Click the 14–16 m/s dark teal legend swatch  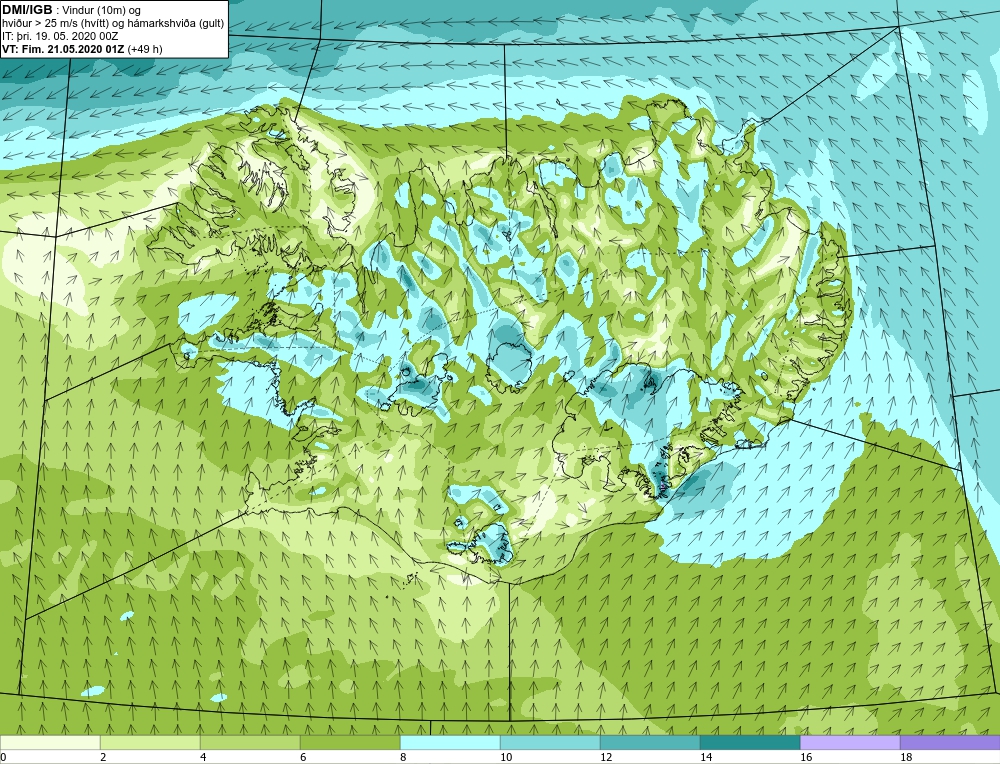(750, 742)
